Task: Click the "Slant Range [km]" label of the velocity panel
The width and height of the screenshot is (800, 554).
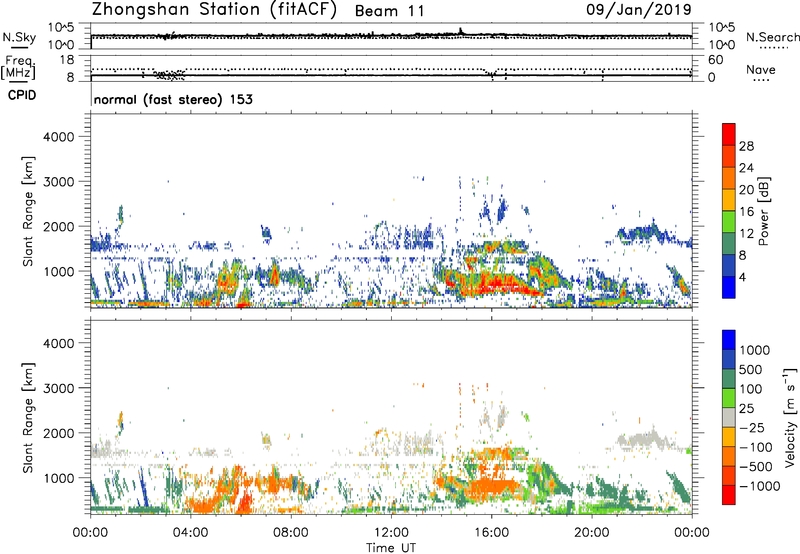Action: click(x=28, y=417)
